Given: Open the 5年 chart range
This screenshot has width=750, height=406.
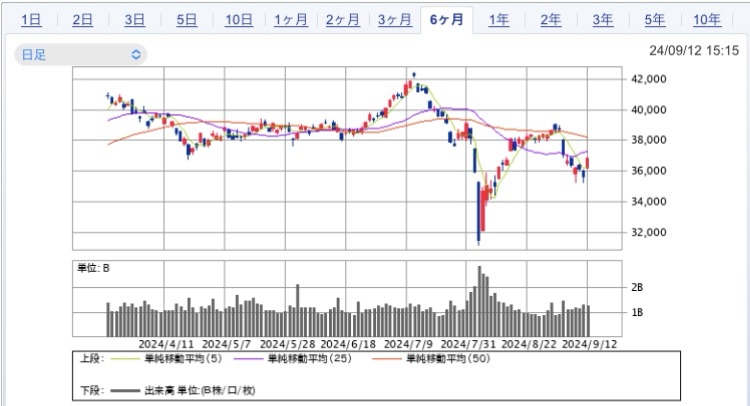Looking at the screenshot, I should (655, 20).
